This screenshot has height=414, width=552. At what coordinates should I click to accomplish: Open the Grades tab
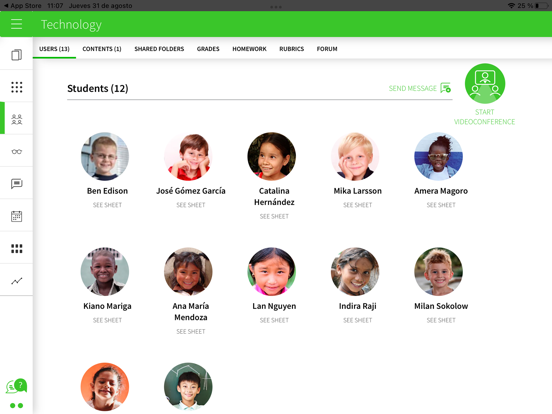(x=208, y=49)
